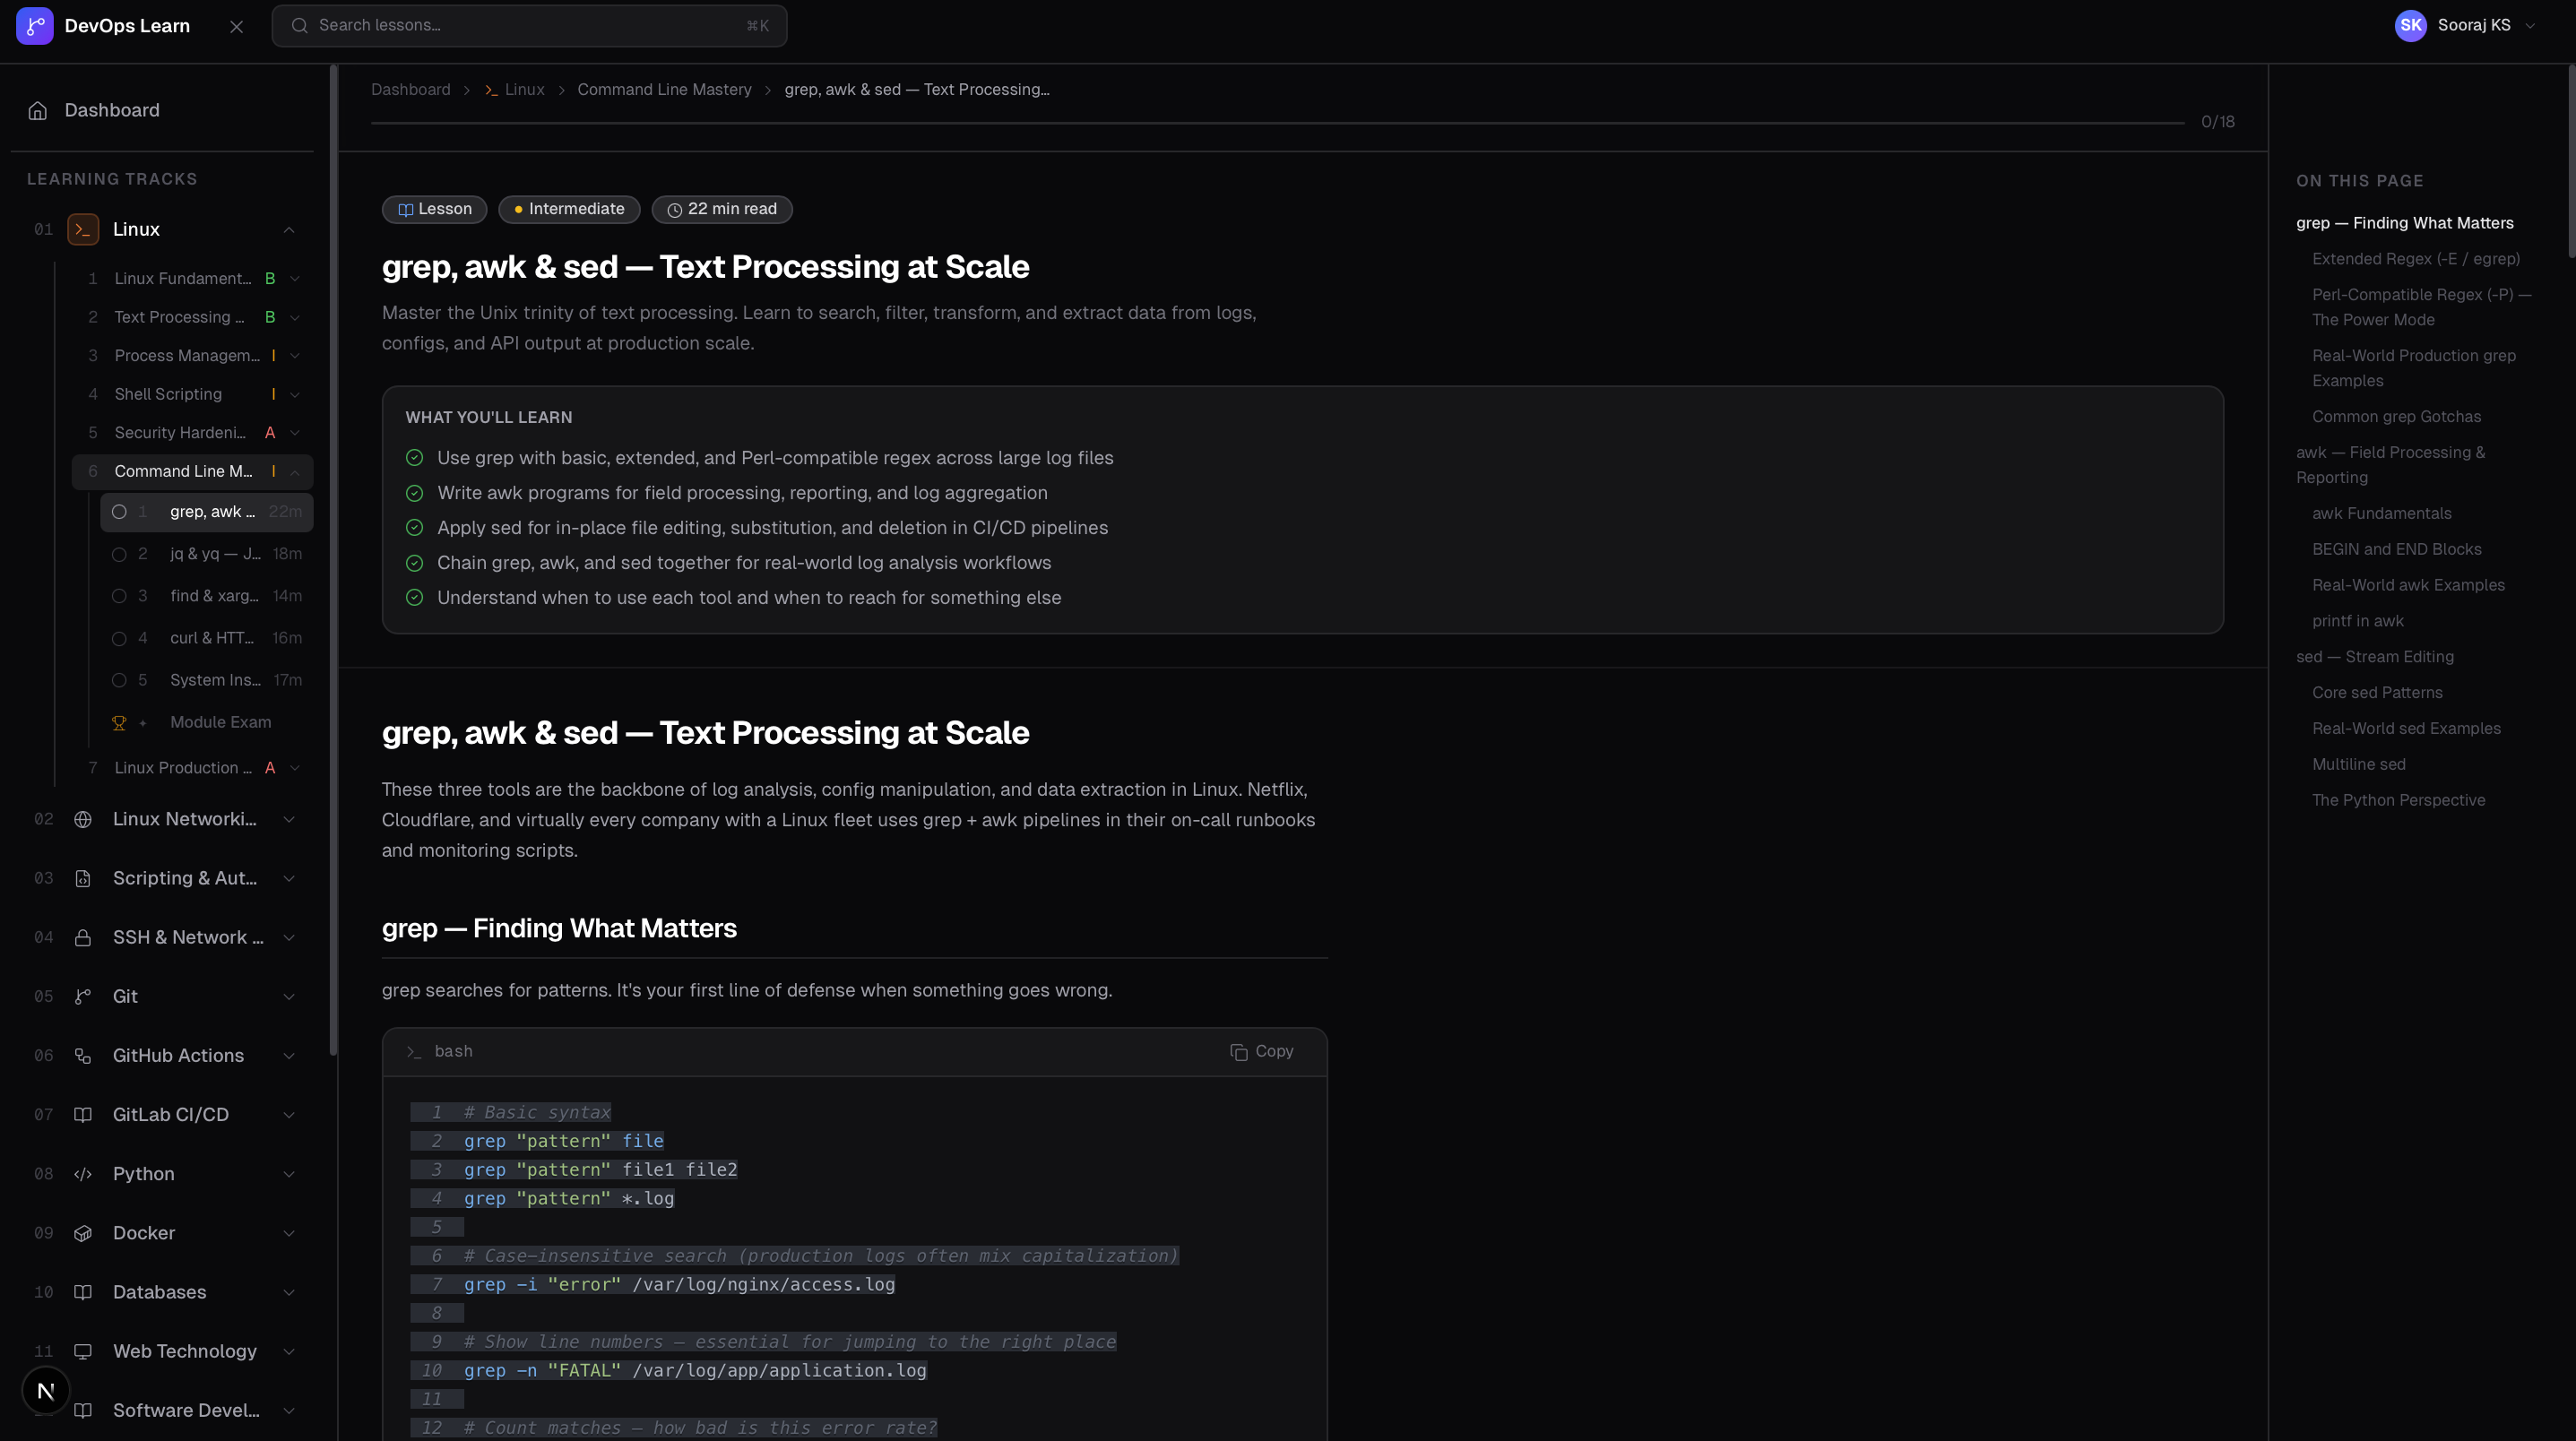Image resolution: width=2576 pixels, height=1441 pixels.
Task: Click the breadcrumb Linux terminal icon
Action: pos(491,90)
